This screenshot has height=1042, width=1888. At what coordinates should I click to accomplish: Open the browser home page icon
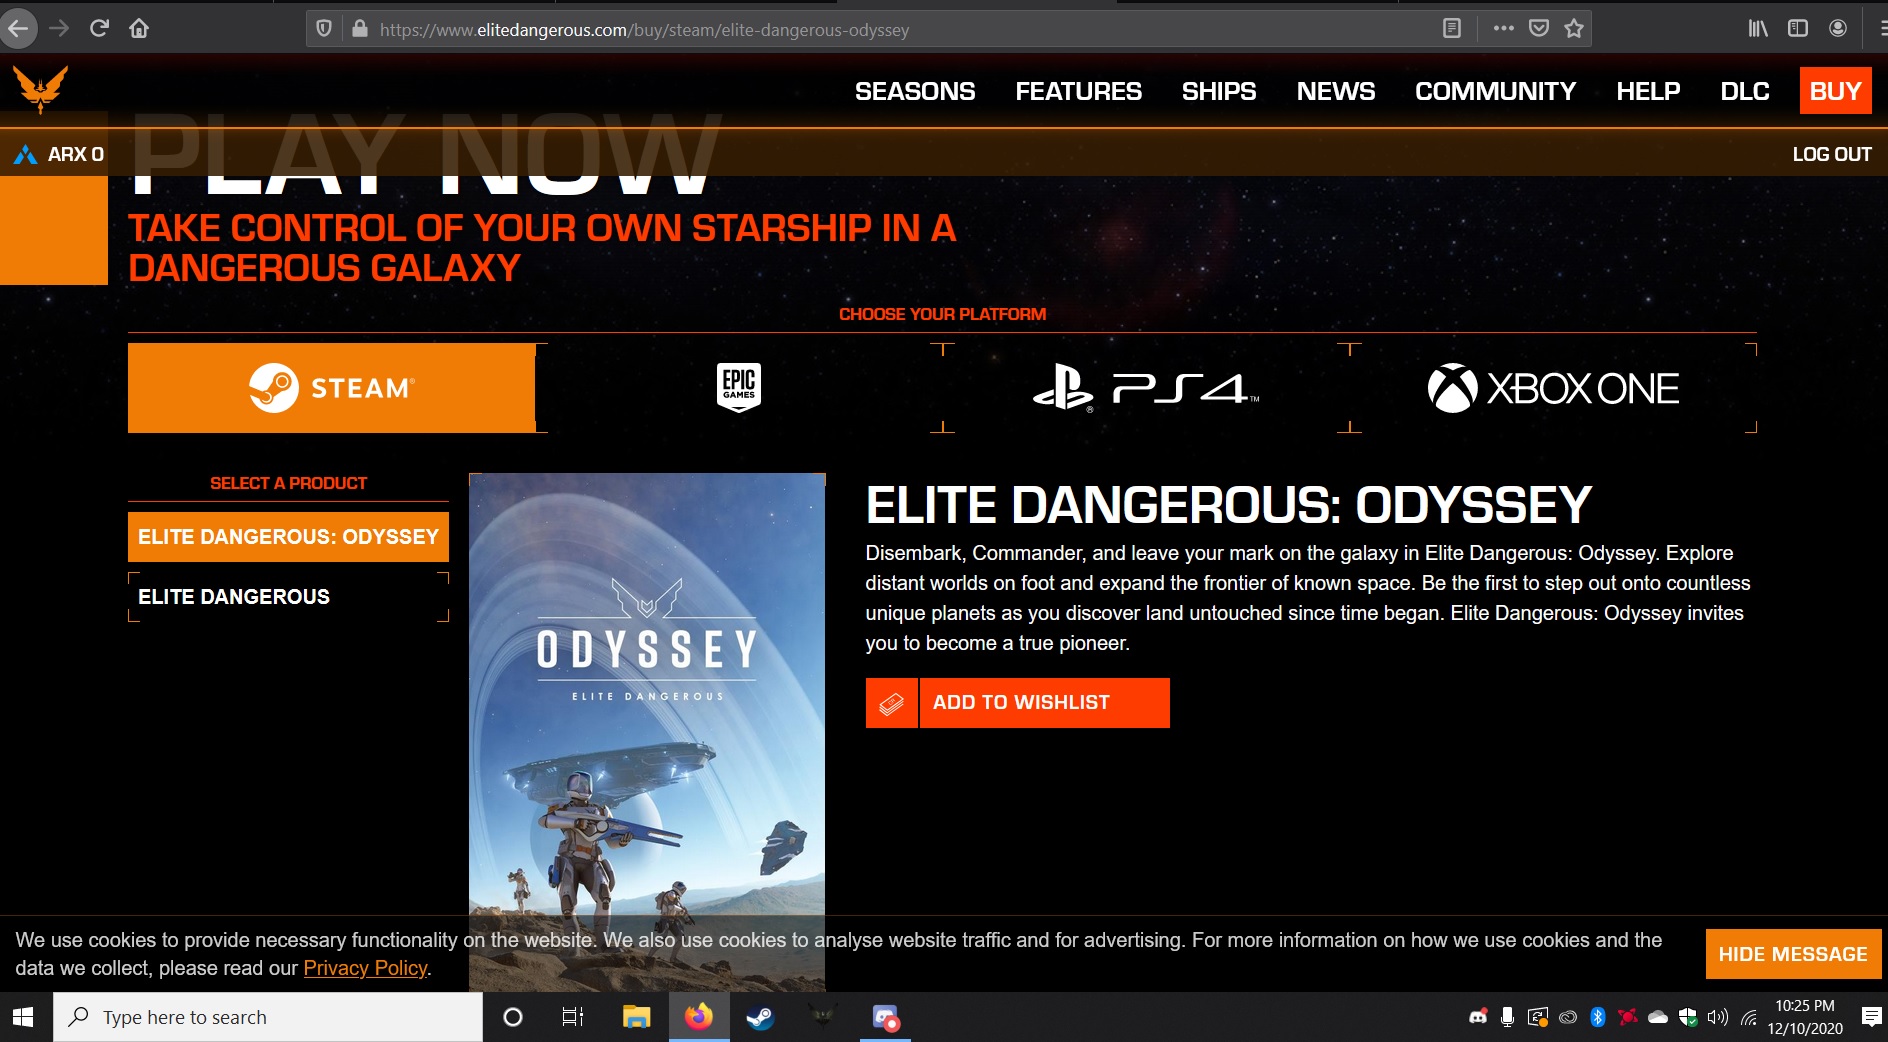[x=139, y=29]
